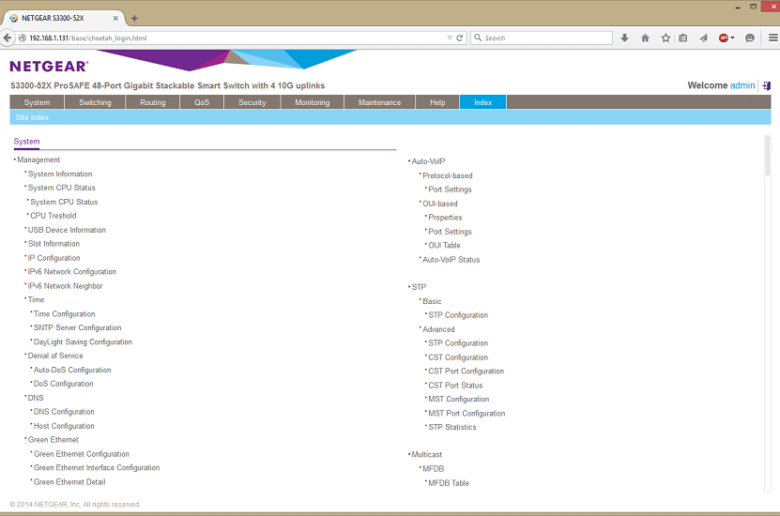Viewport: 780px width, 516px height.
Task: Select the Index menu tab
Action: coord(483,102)
